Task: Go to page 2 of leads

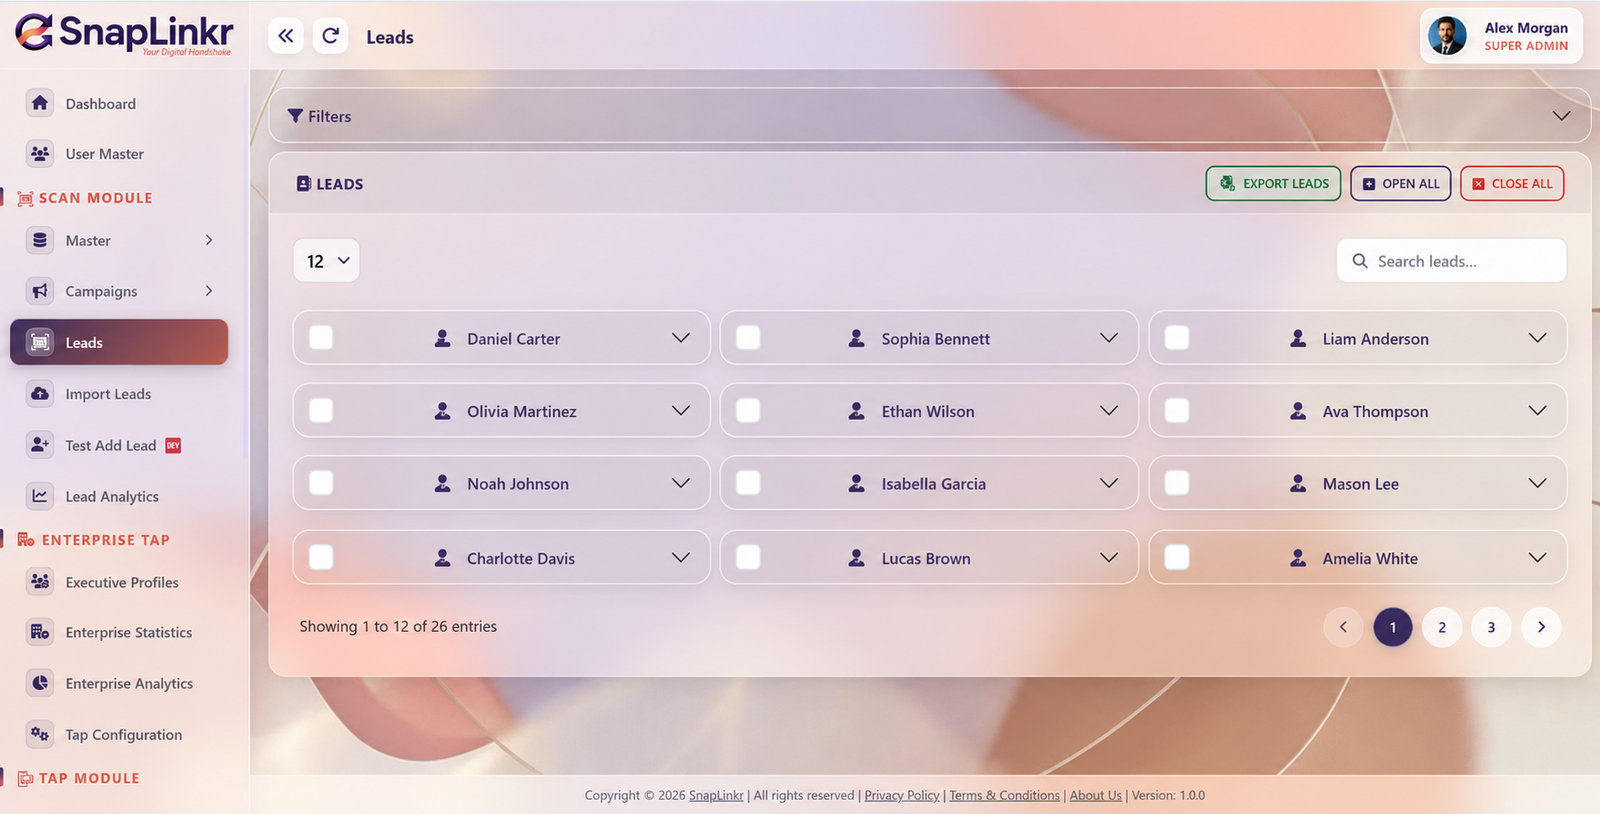Action: click(x=1442, y=627)
